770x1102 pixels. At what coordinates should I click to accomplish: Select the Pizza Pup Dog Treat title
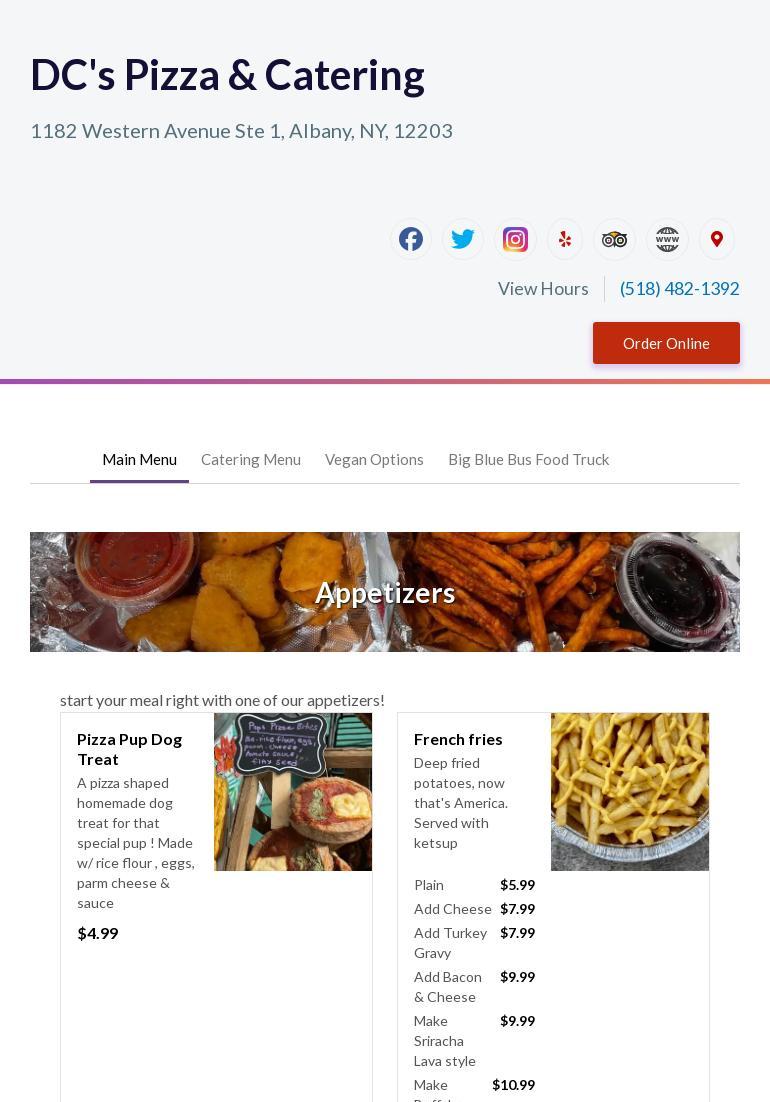point(129,749)
